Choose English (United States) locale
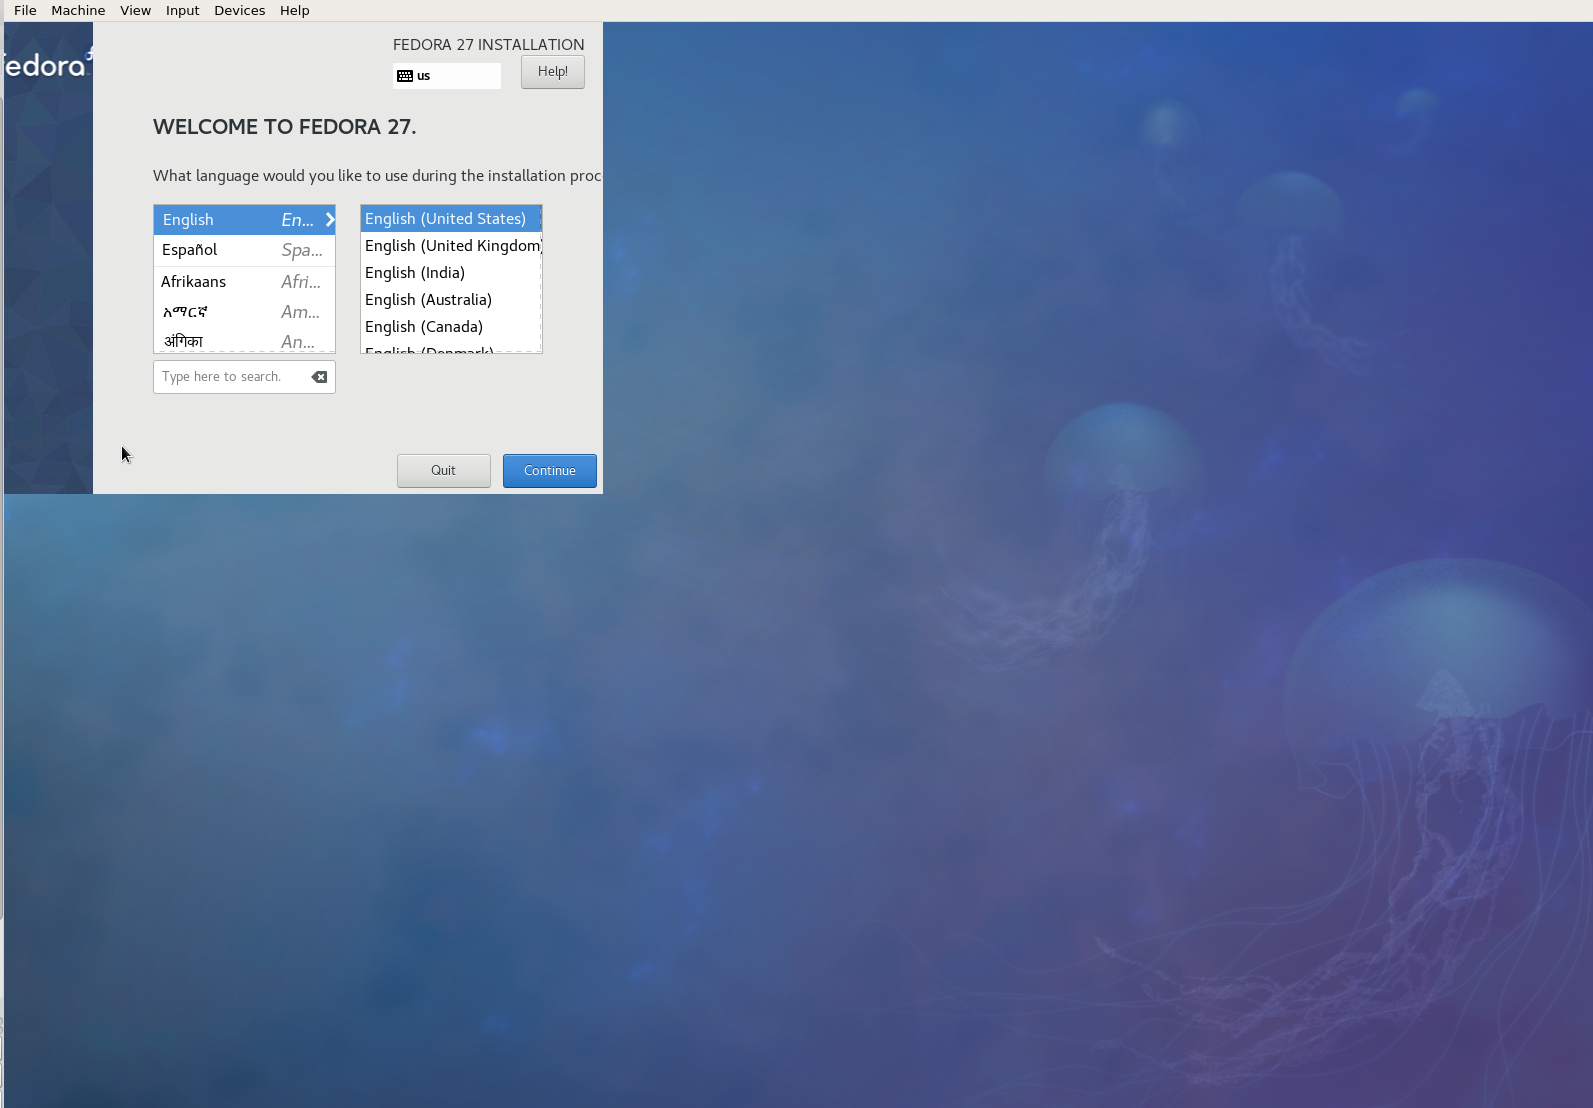Viewport: 1593px width, 1108px height. click(x=451, y=219)
